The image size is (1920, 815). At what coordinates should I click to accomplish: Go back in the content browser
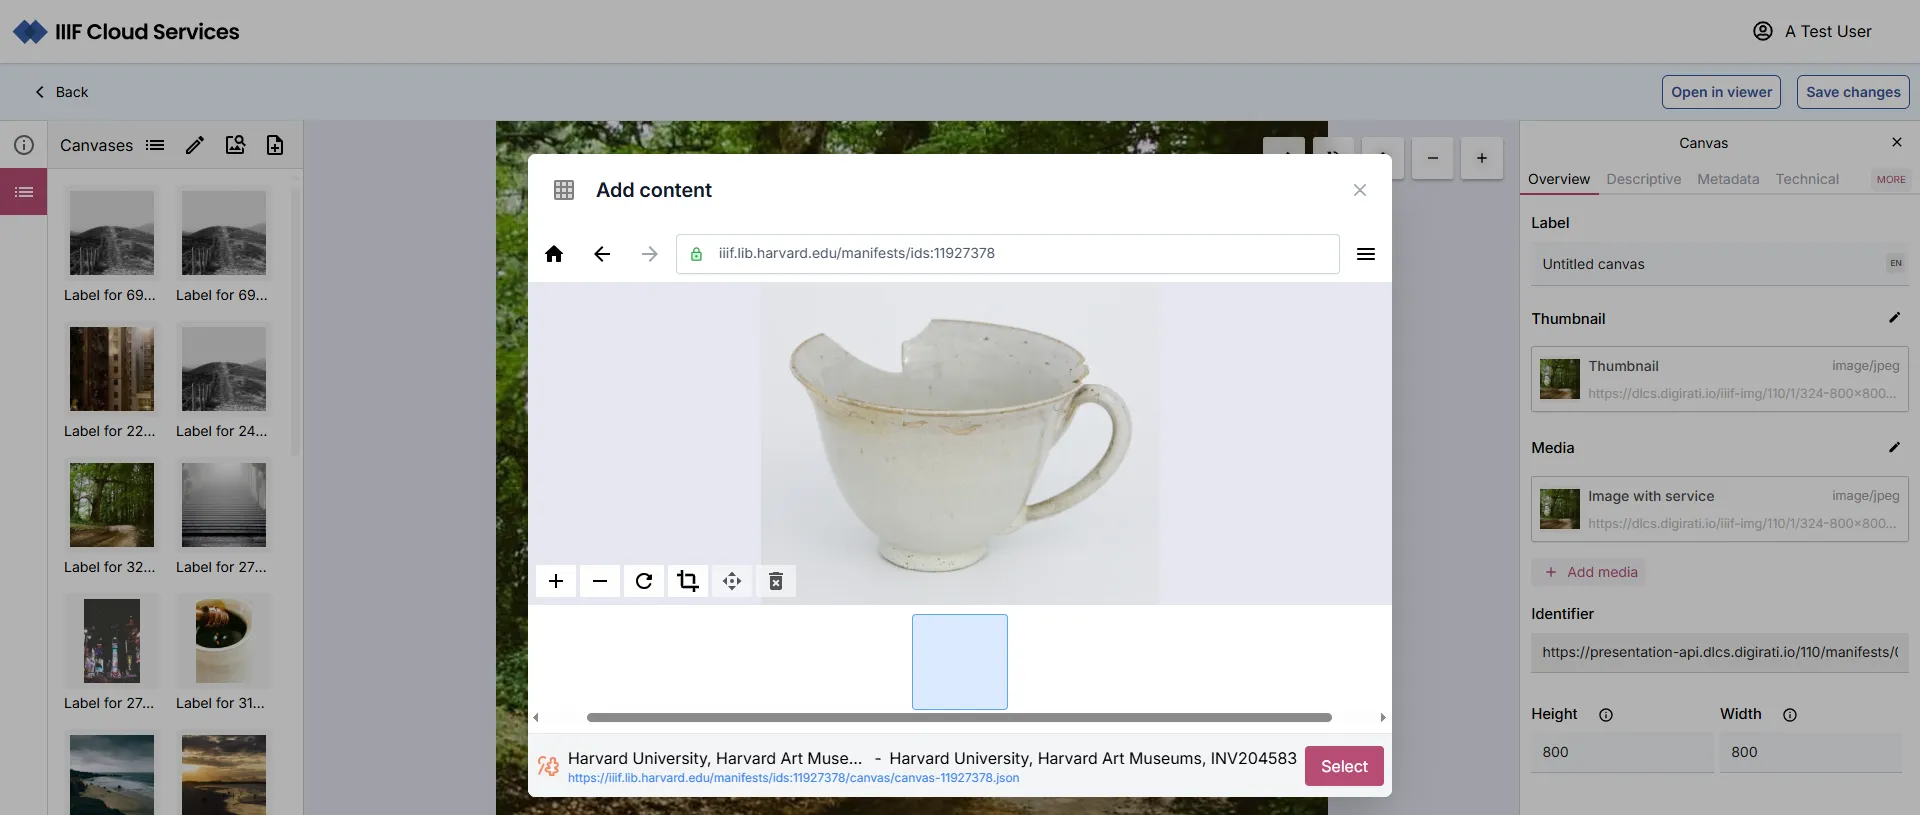point(602,254)
